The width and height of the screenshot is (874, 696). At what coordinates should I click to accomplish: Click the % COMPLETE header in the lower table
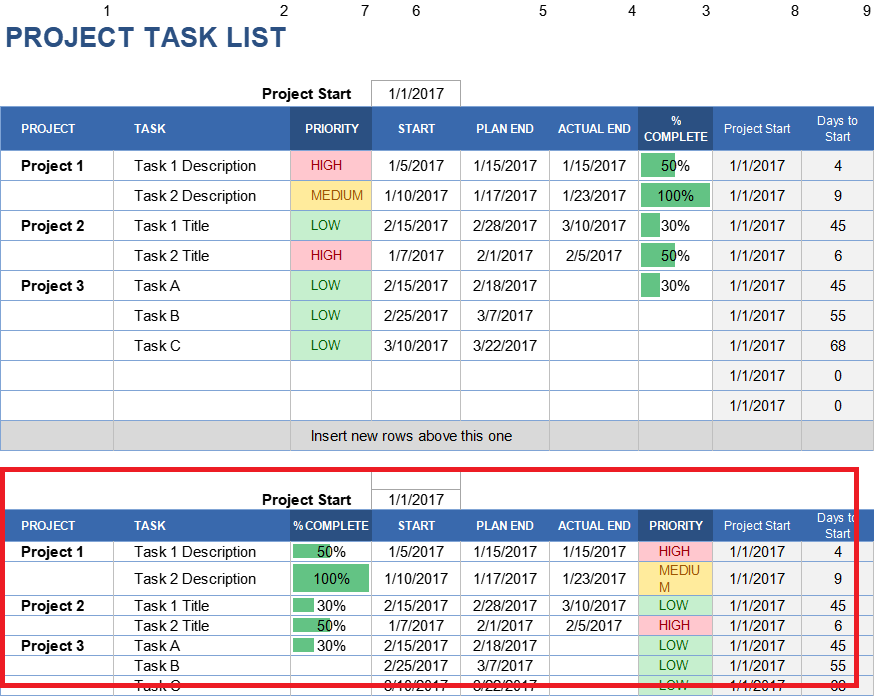[331, 526]
